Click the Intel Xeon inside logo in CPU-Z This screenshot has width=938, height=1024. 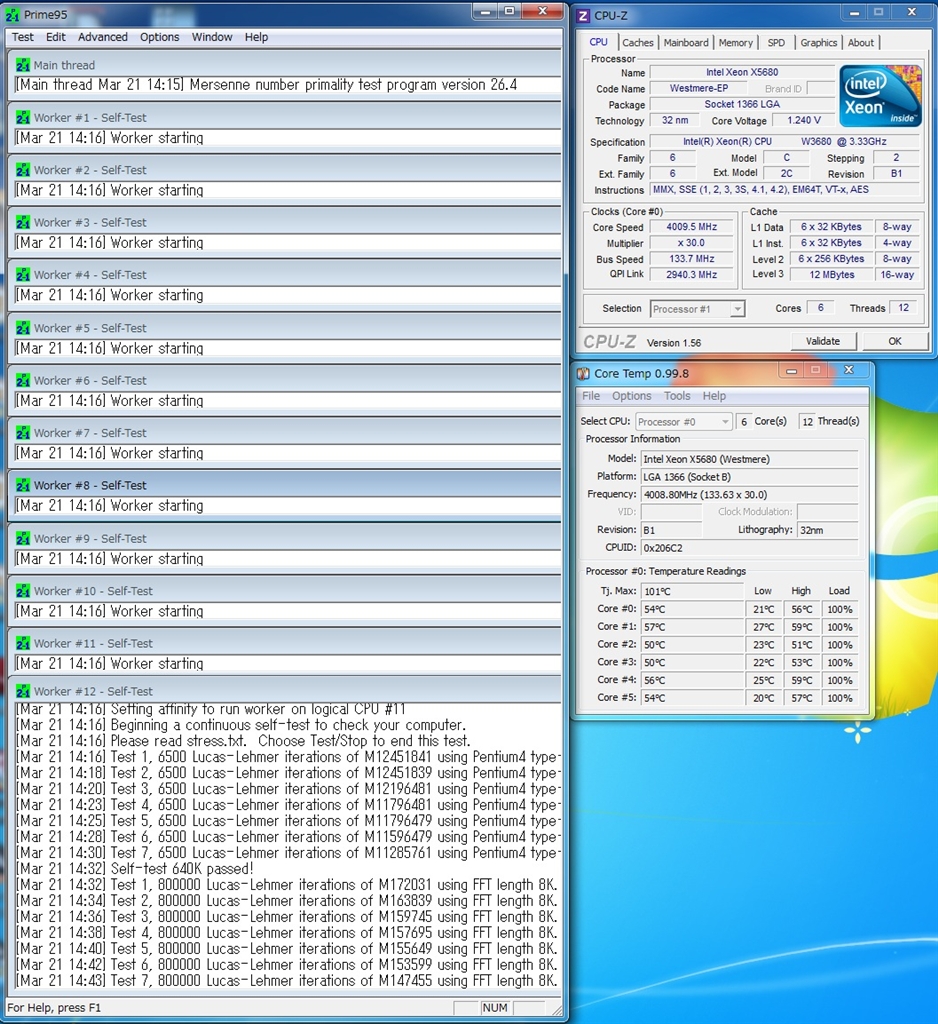click(x=881, y=95)
